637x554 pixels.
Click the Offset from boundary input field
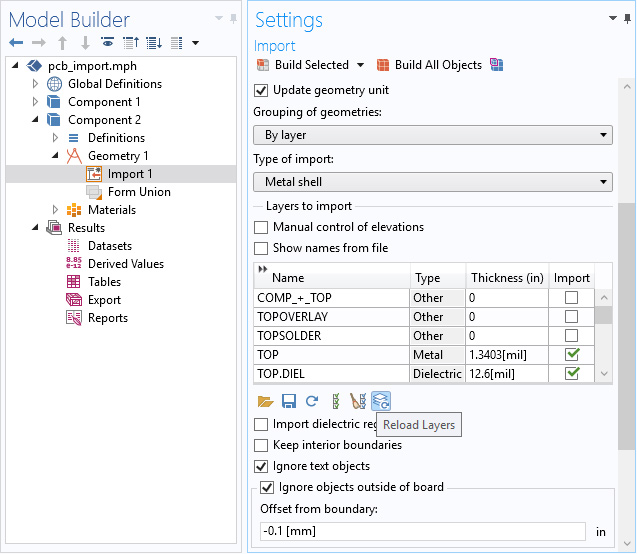423,532
